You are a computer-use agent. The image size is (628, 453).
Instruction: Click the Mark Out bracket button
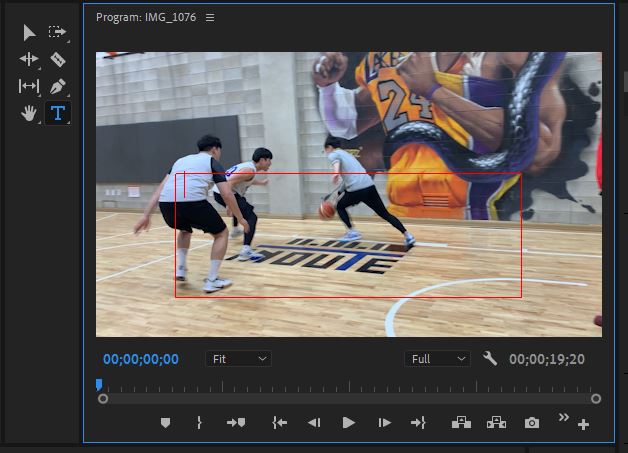click(x=199, y=423)
